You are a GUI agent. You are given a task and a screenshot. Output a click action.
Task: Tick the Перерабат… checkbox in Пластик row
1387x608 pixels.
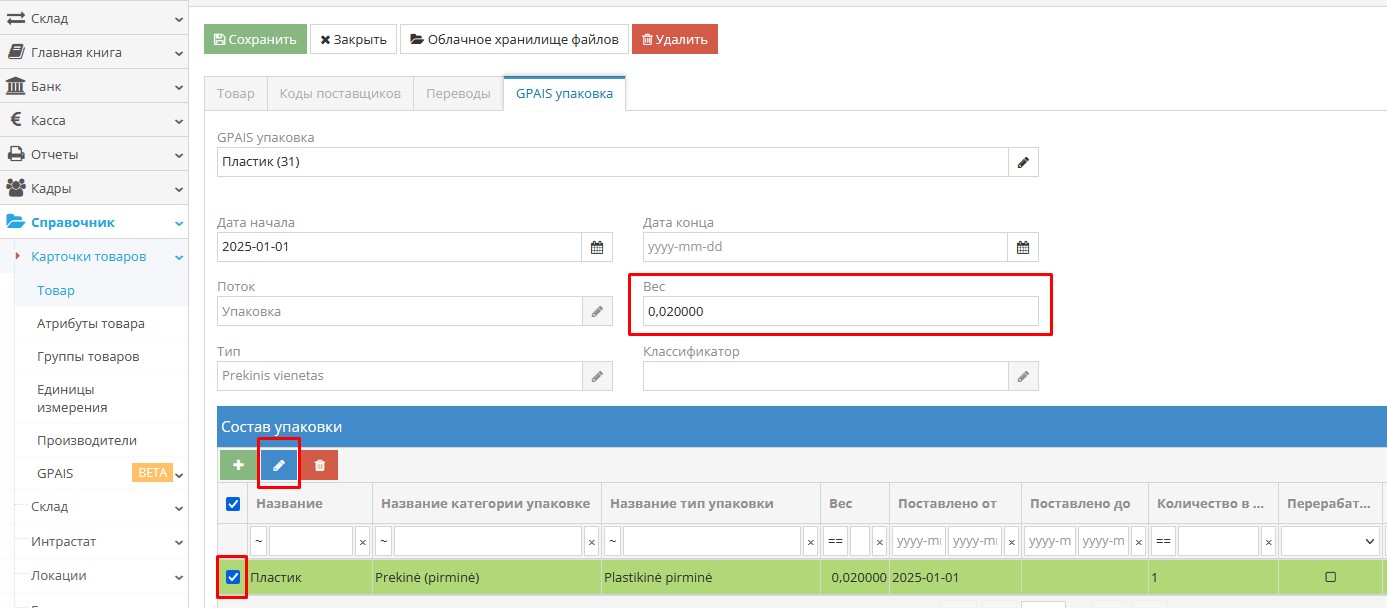[x=1330, y=577]
